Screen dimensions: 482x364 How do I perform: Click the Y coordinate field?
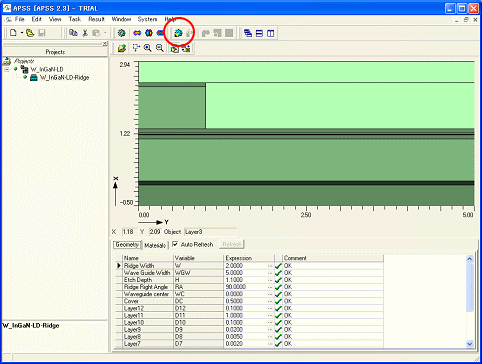pos(155,231)
